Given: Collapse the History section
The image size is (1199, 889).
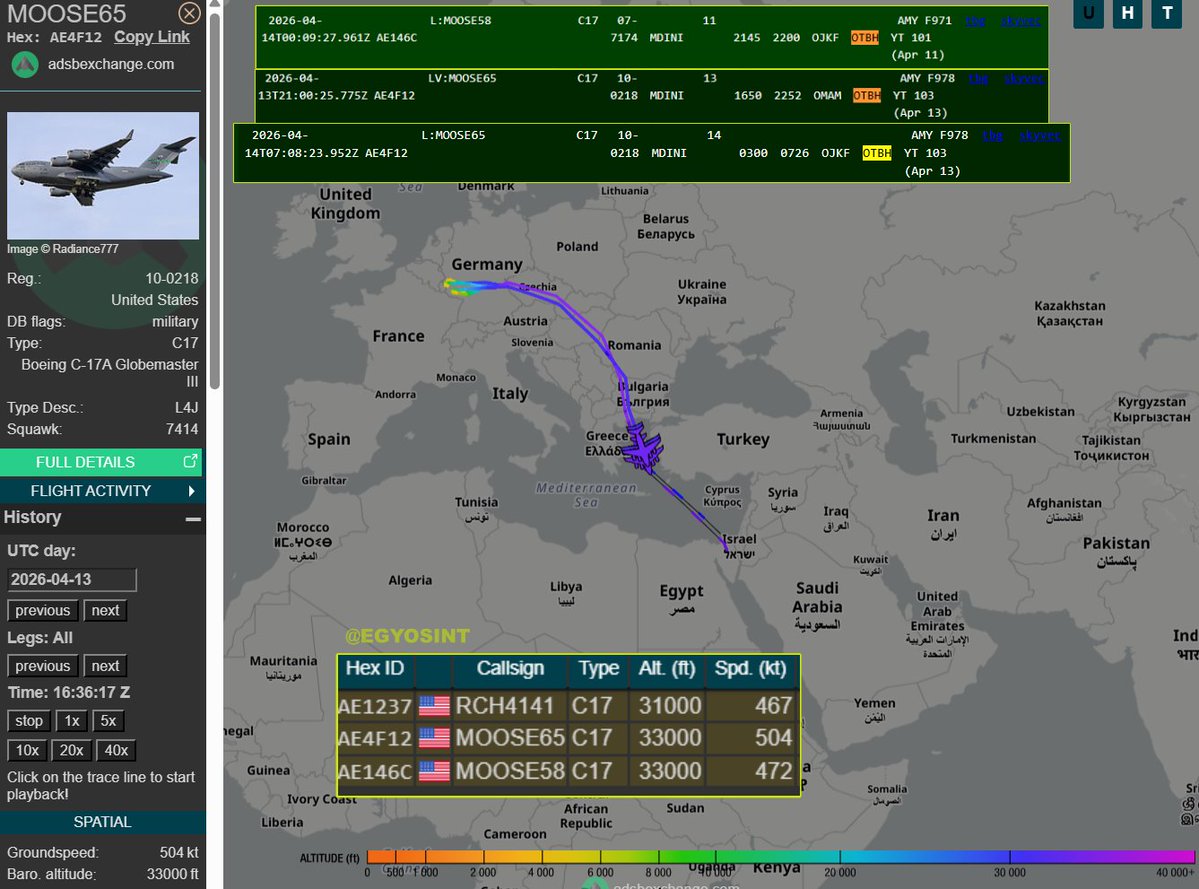Looking at the screenshot, I should point(193,519).
